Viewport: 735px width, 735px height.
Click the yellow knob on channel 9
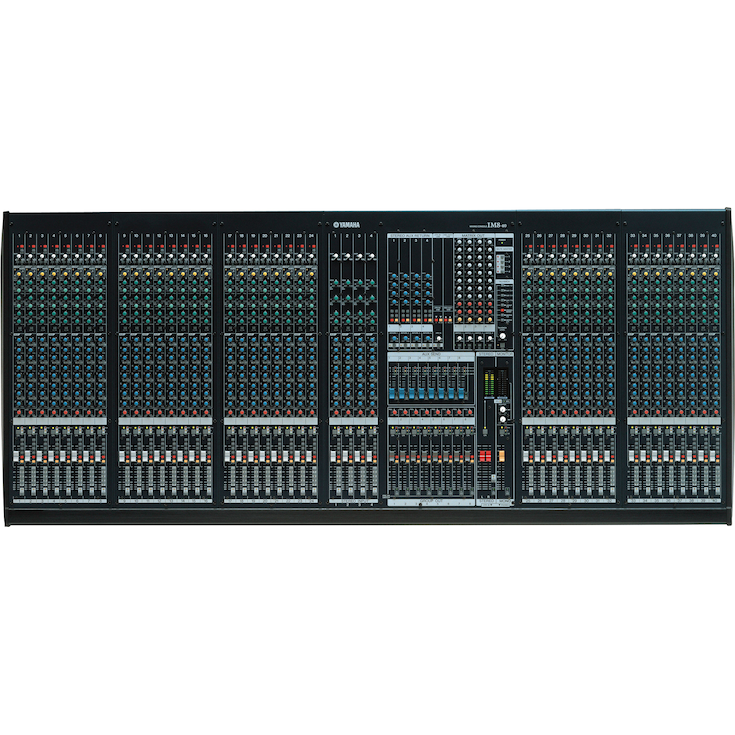[x=125, y=271]
